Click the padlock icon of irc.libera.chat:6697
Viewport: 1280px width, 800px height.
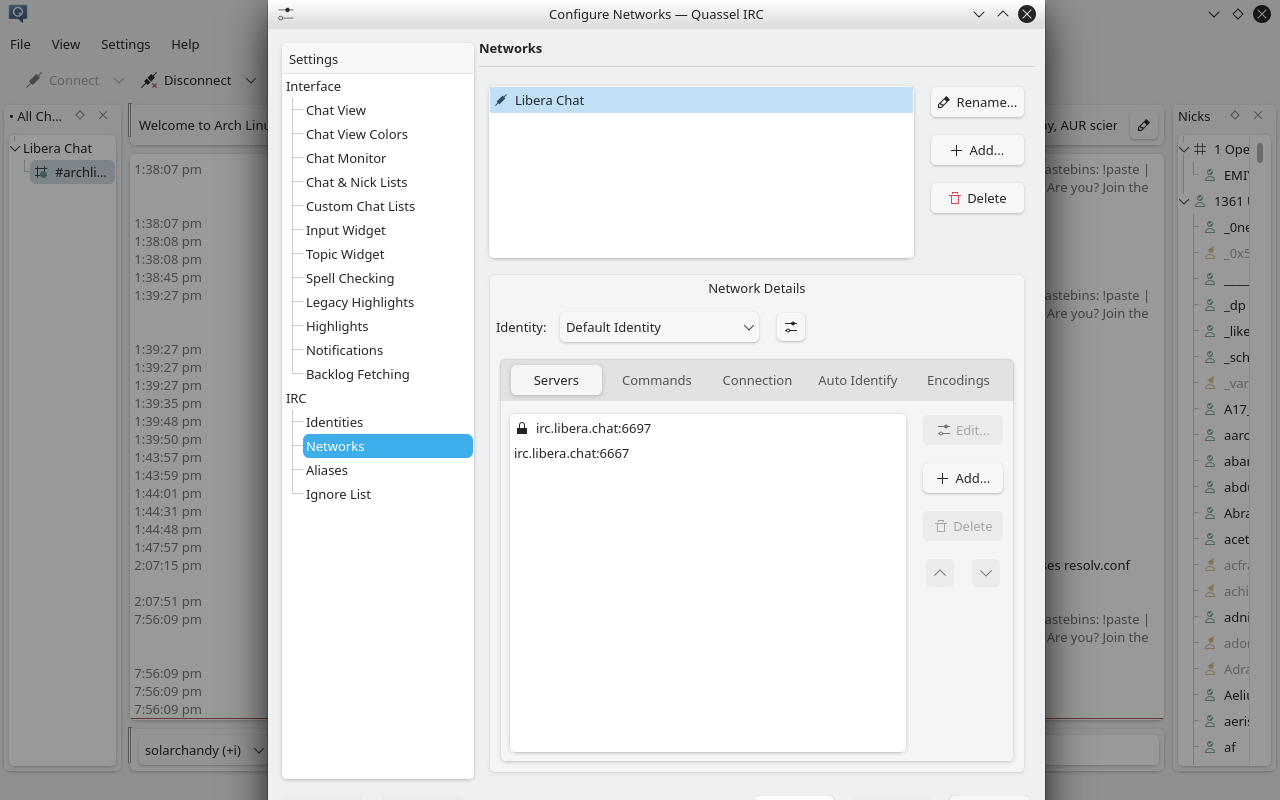pyautogui.click(x=521, y=428)
